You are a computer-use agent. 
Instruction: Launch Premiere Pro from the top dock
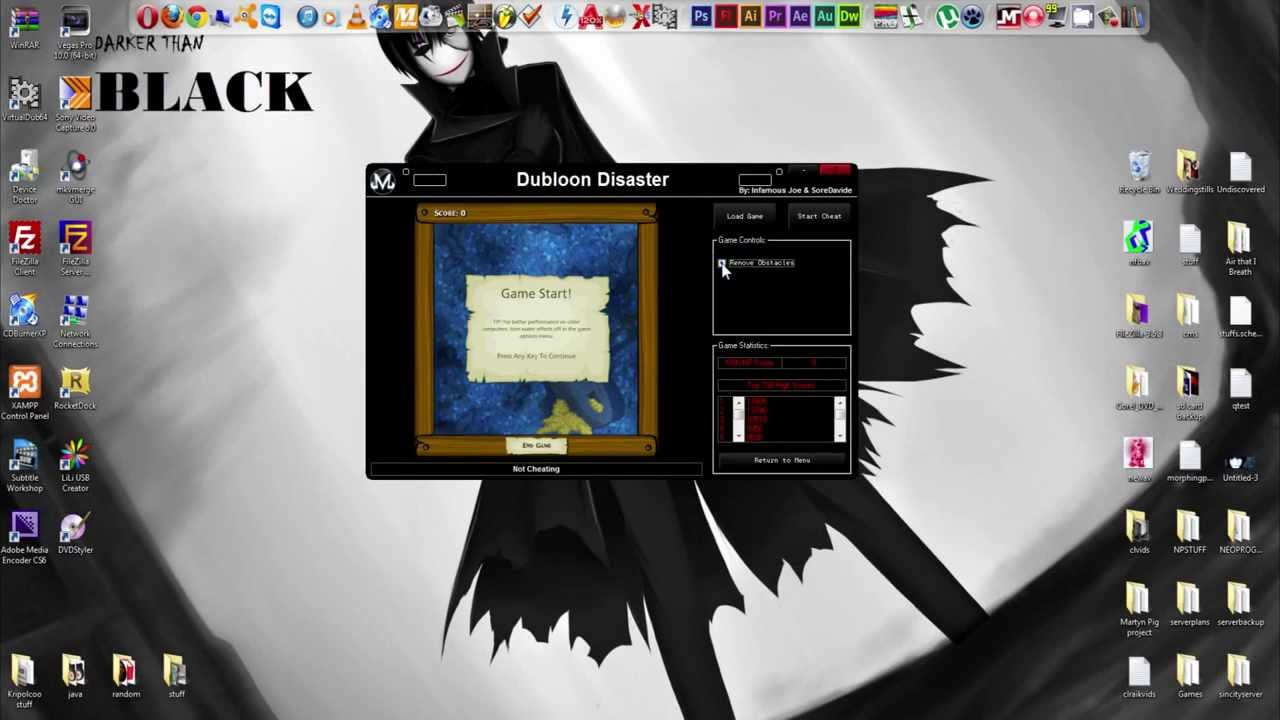coord(775,17)
